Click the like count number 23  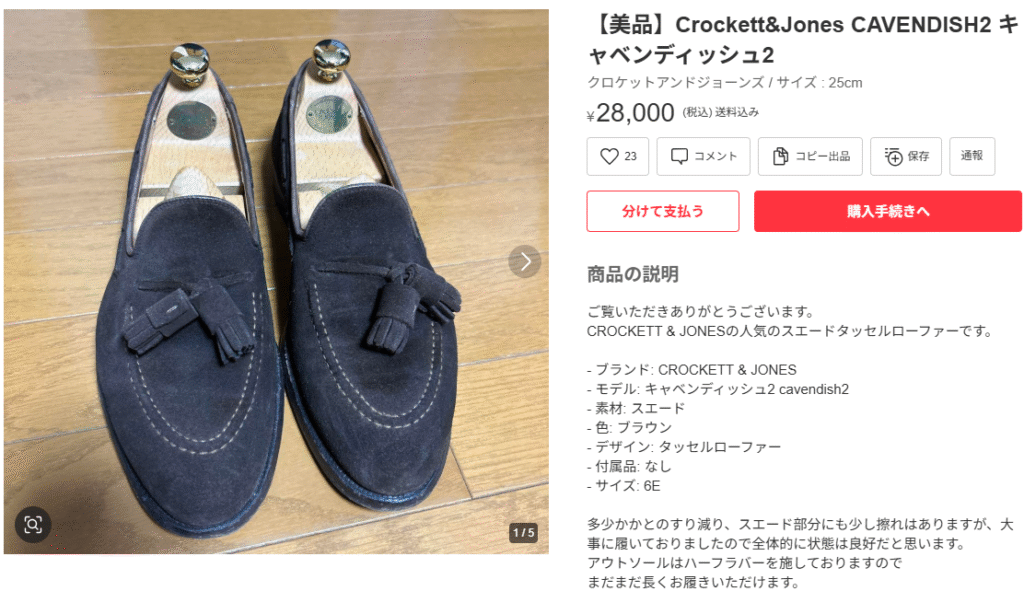pos(630,156)
